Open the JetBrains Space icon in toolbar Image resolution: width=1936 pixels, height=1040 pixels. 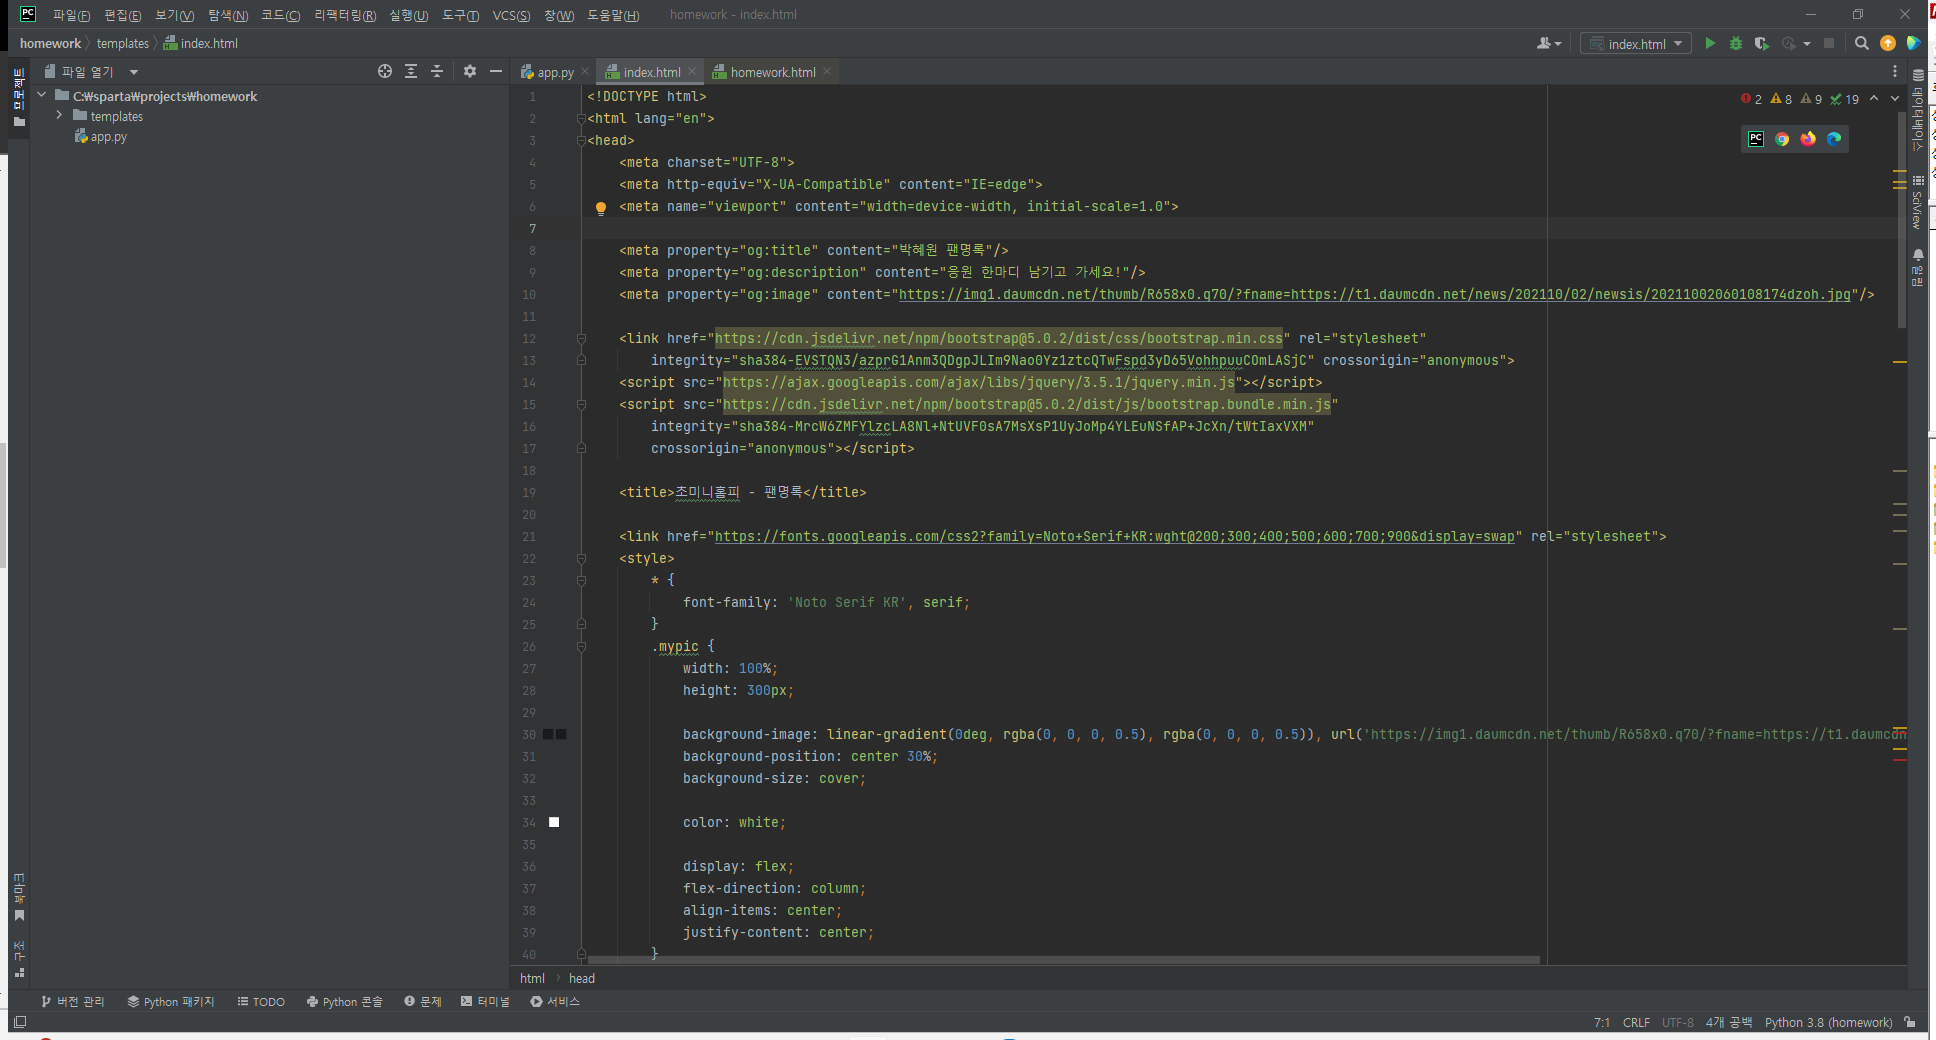point(1913,43)
